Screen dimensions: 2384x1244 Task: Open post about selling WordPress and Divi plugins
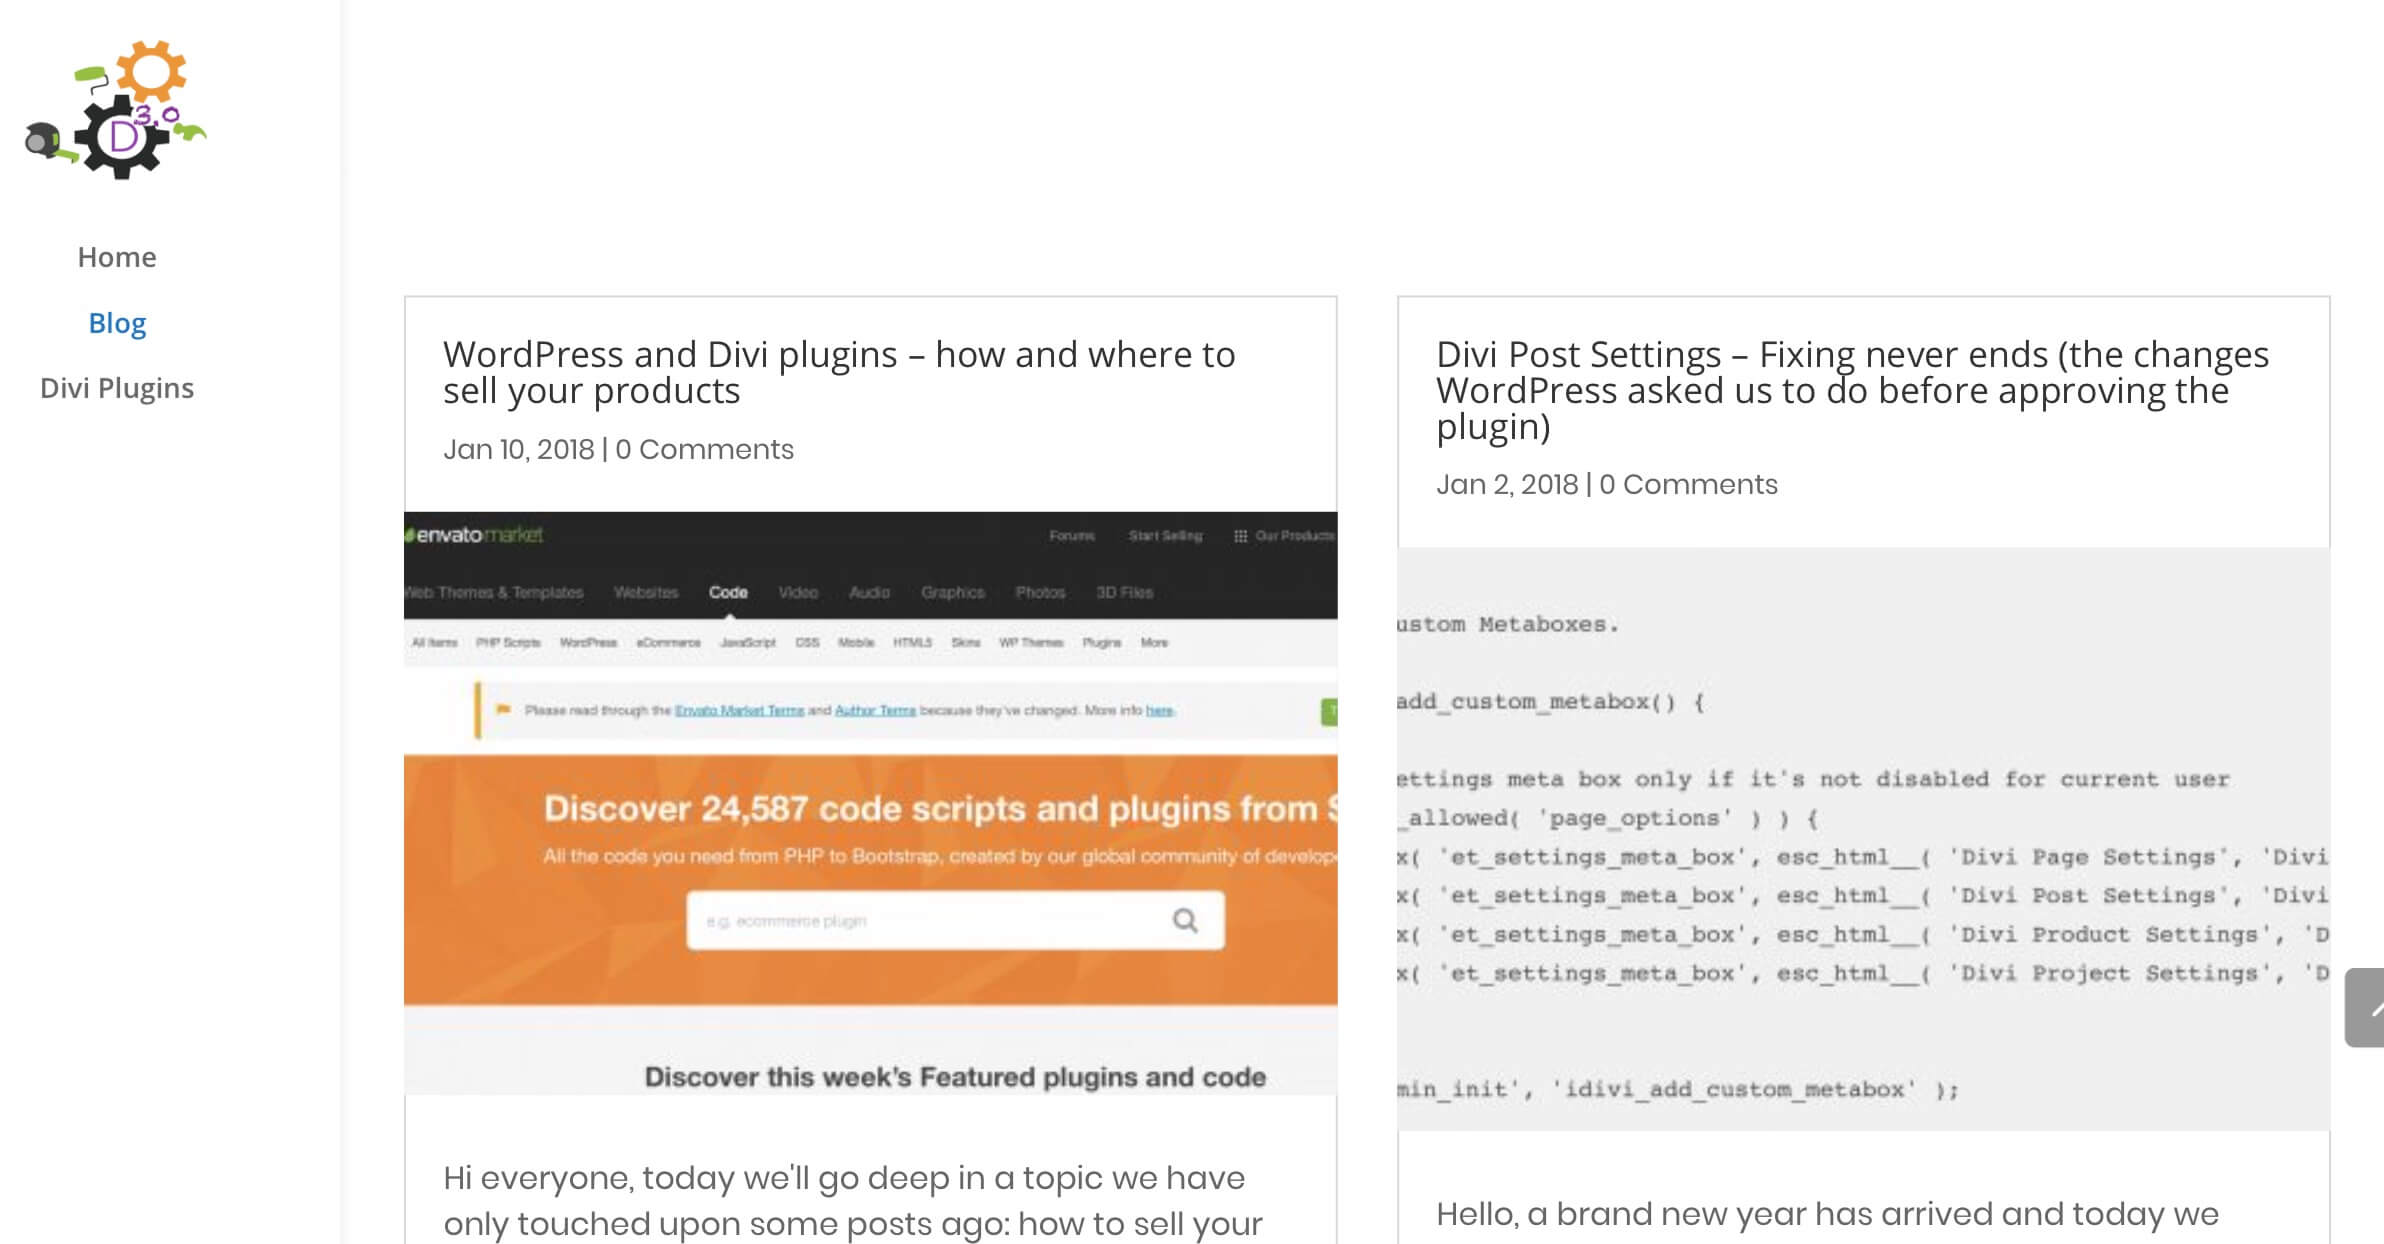click(x=839, y=372)
